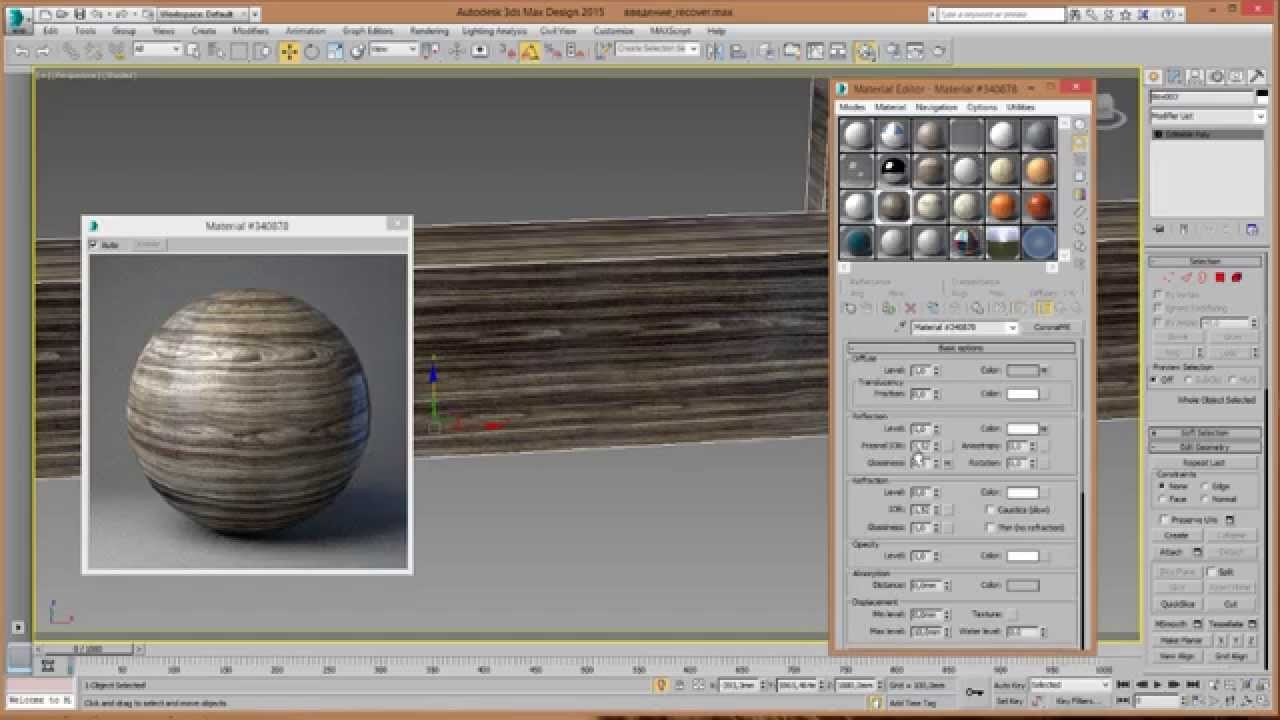
Task: Select the orange sphere material slot
Action: tap(1003, 206)
